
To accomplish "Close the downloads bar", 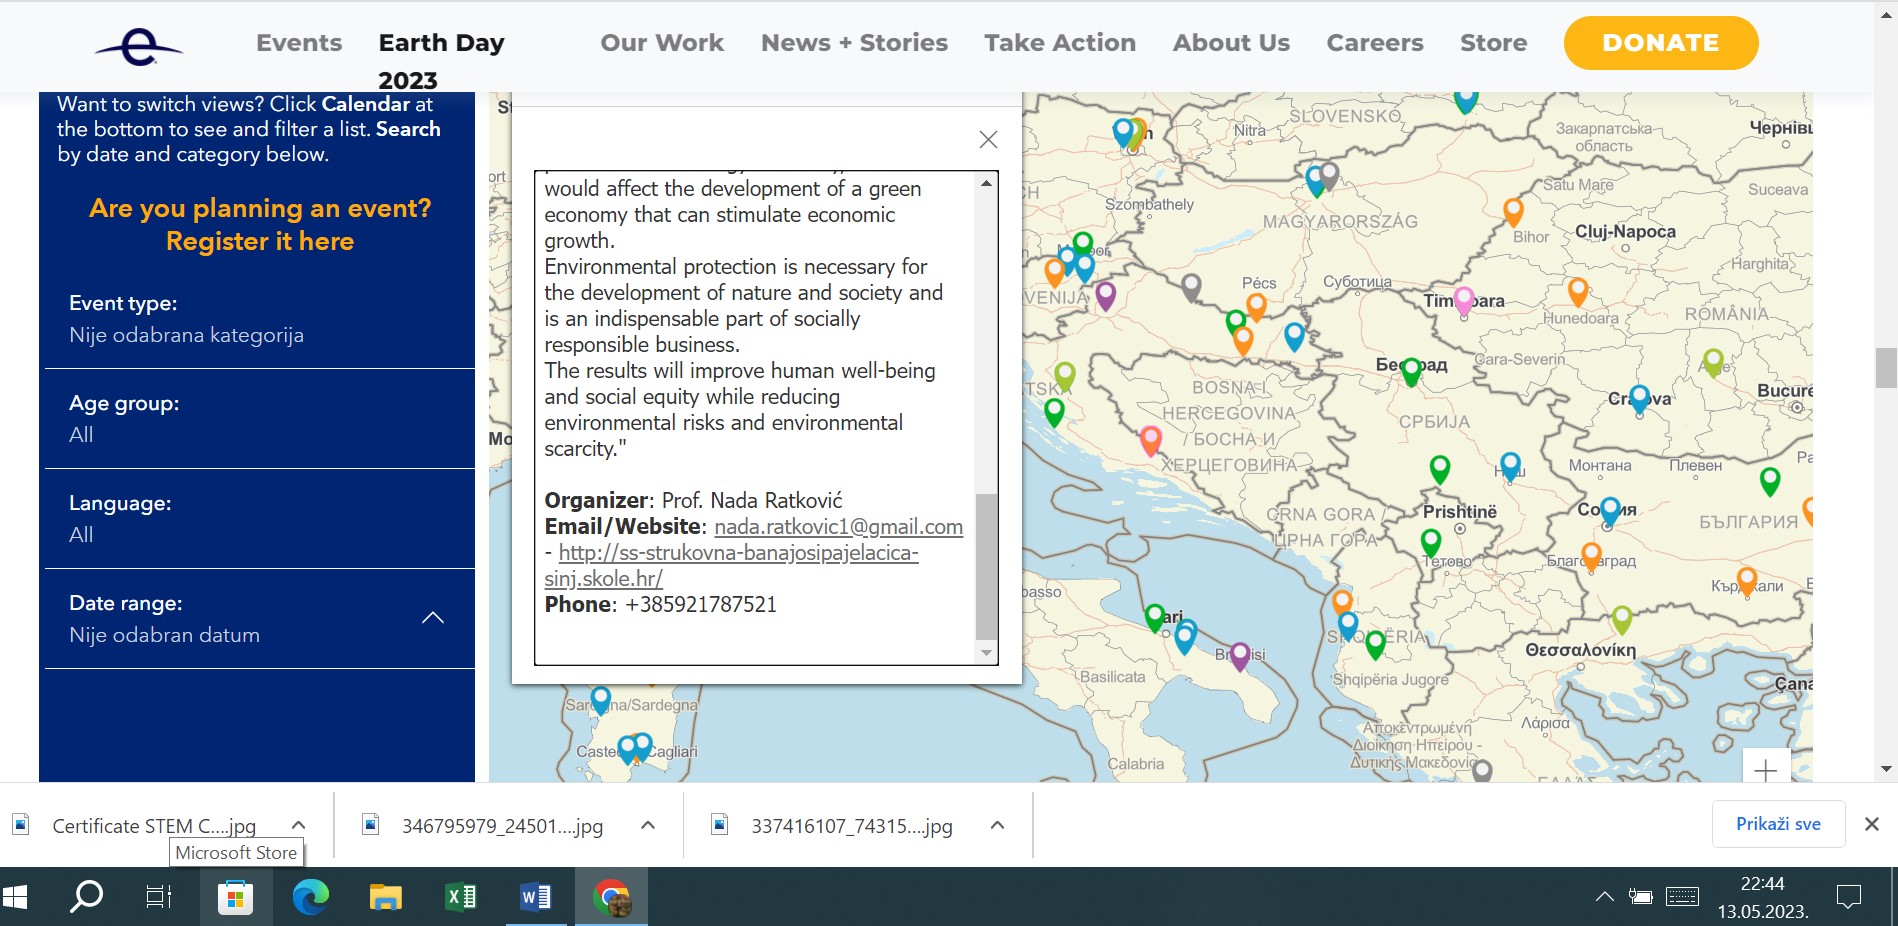I will click(1871, 824).
